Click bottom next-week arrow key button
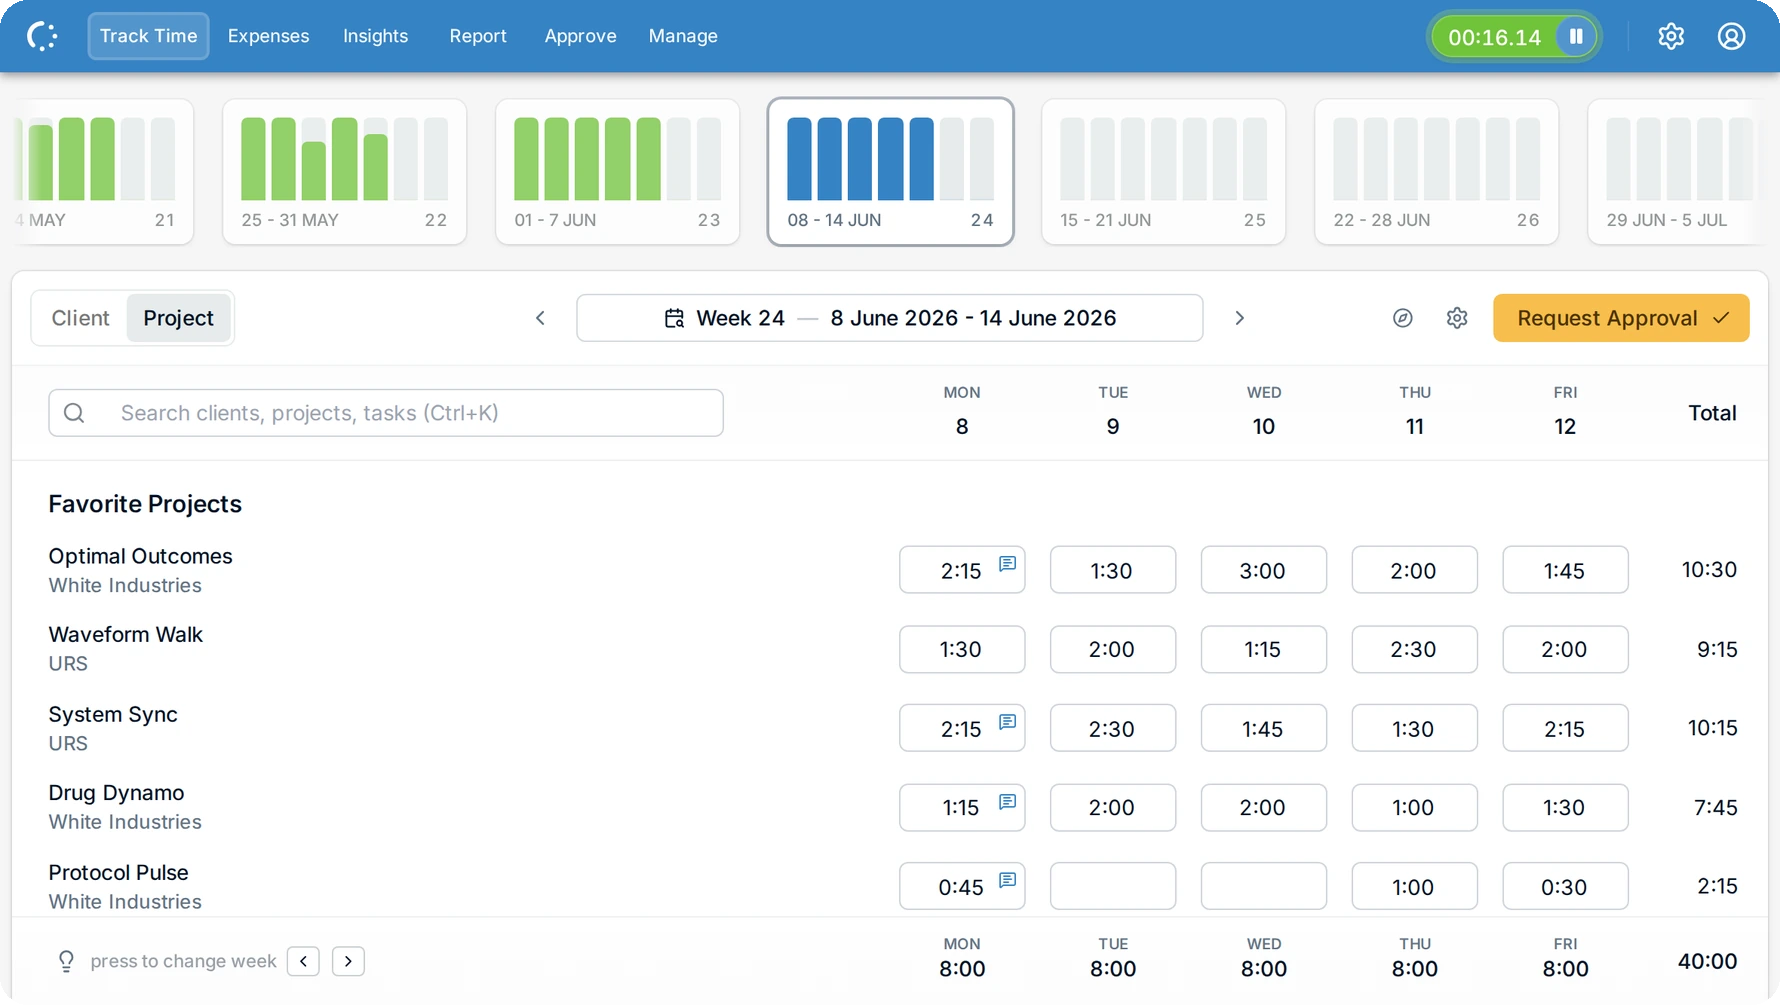This screenshot has width=1780, height=1005. tap(348, 961)
